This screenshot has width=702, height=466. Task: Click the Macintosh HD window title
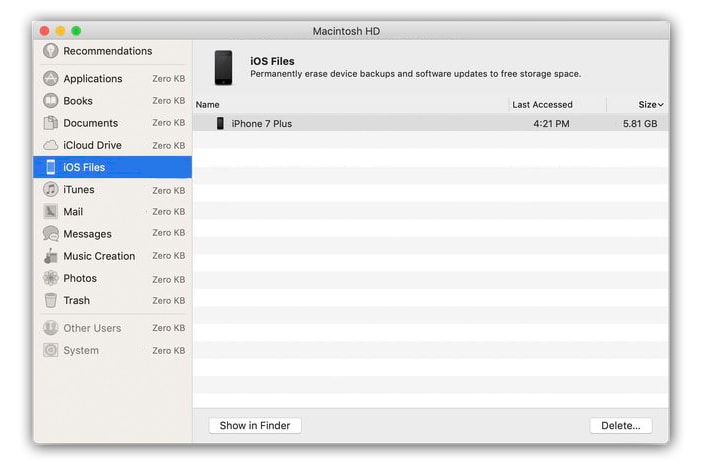(346, 31)
